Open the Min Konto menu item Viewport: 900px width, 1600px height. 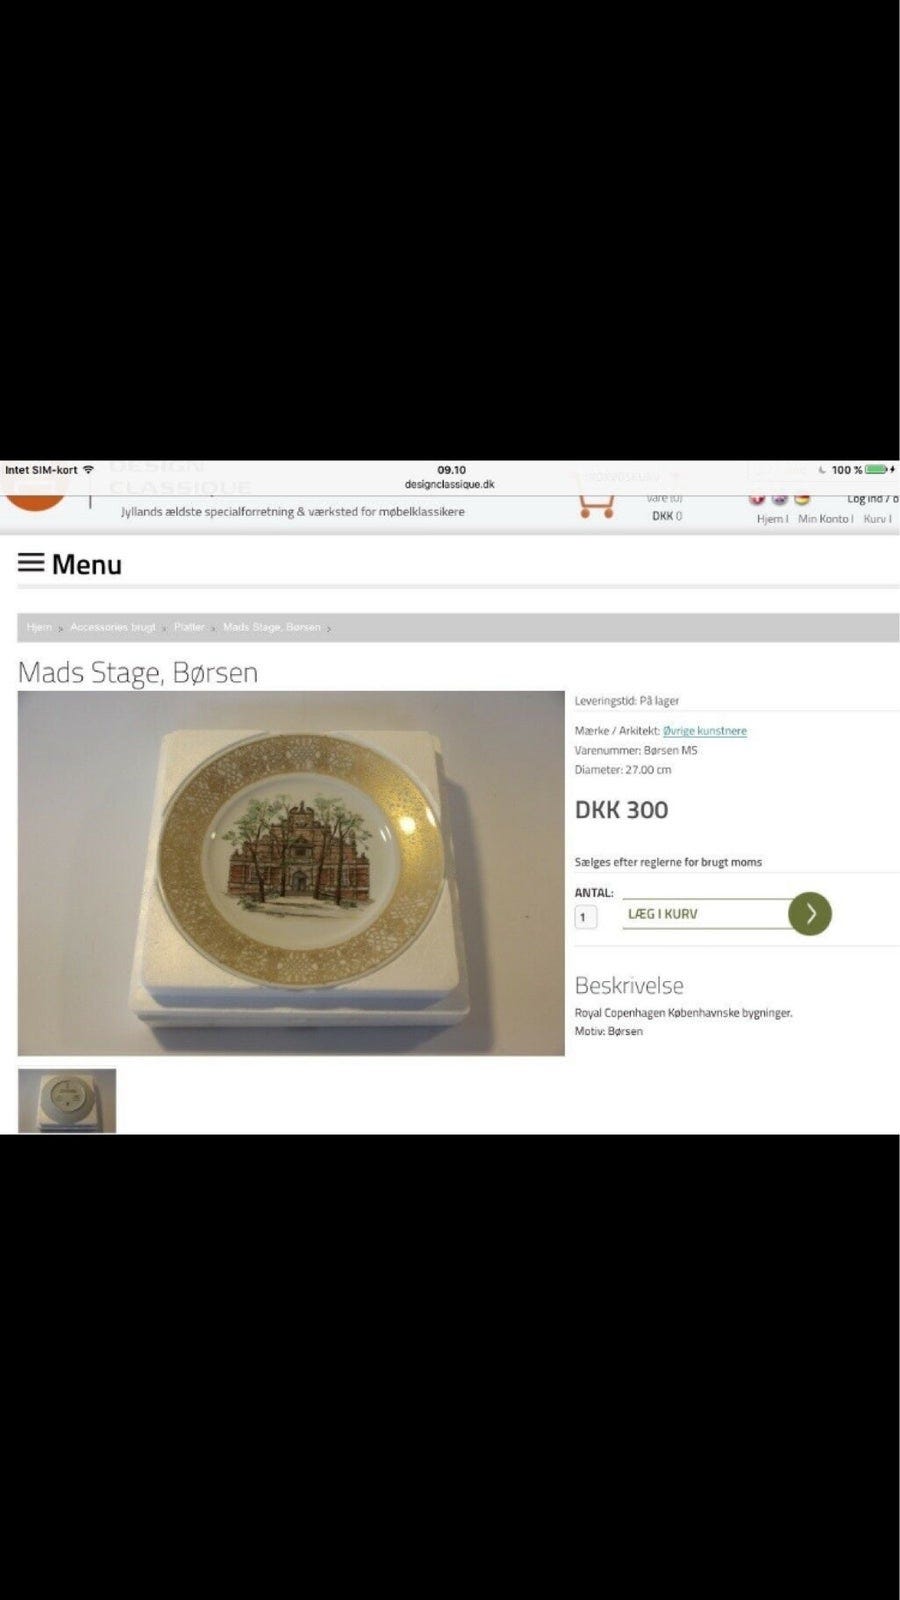[x=825, y=519]
